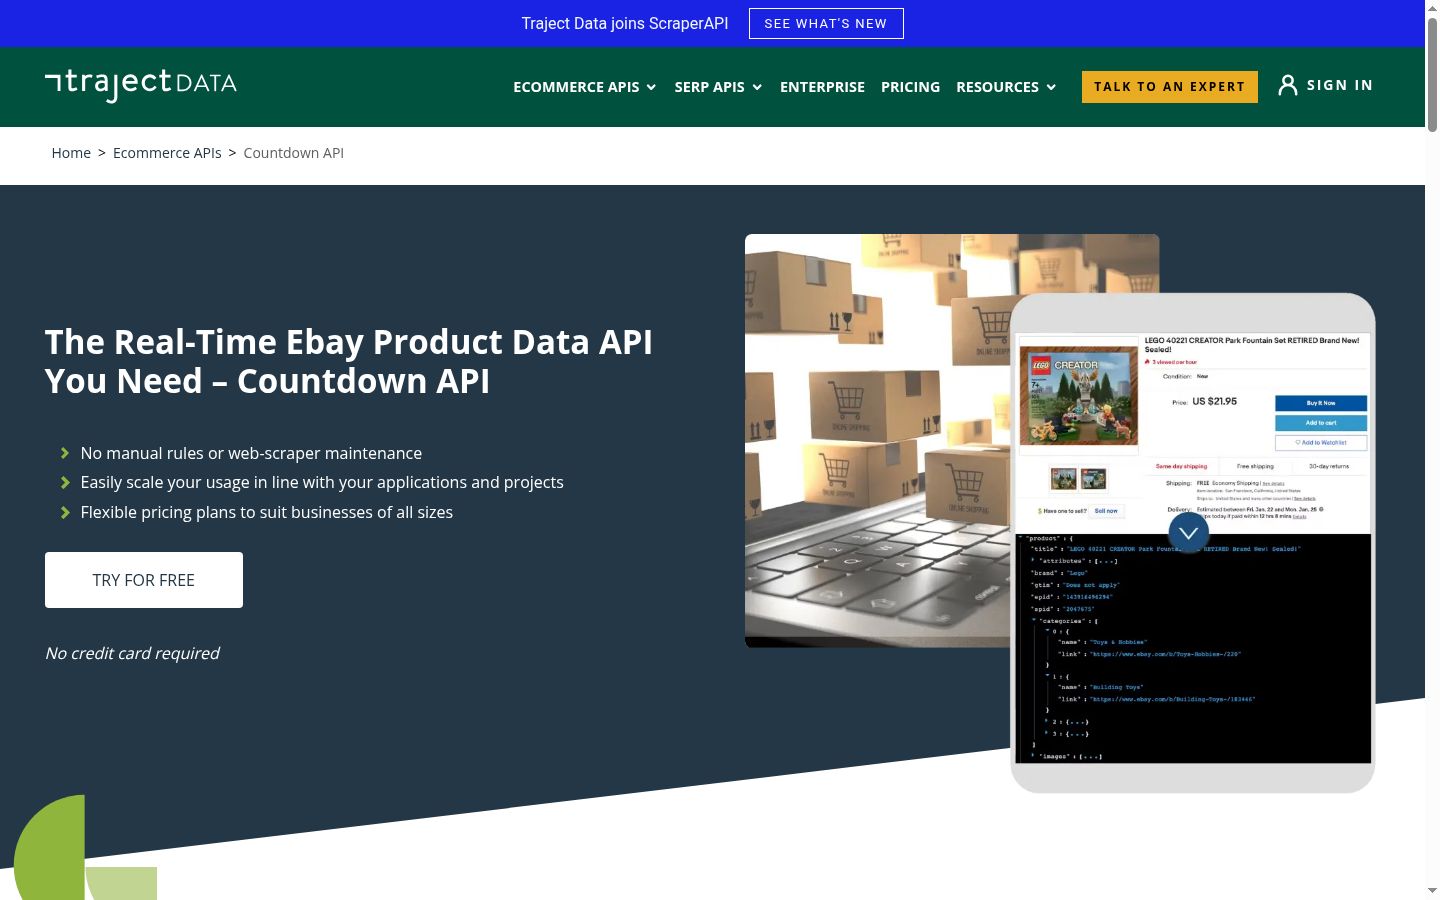The width and height of the screenshot is (1440, 900).
Task: Go to Home breadcrumb link
Action: tap(71, 153)
